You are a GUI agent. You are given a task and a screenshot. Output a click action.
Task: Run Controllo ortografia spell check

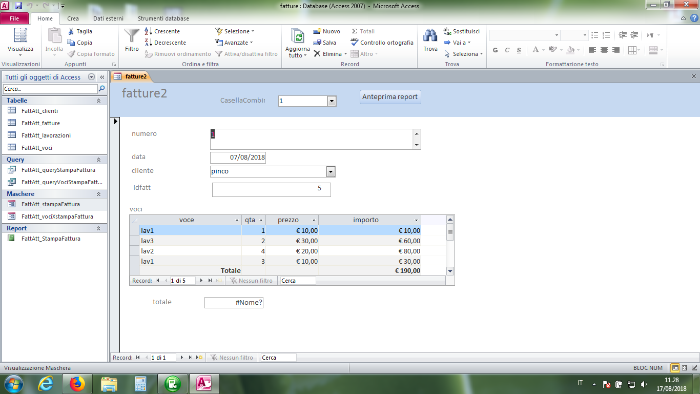382,42
